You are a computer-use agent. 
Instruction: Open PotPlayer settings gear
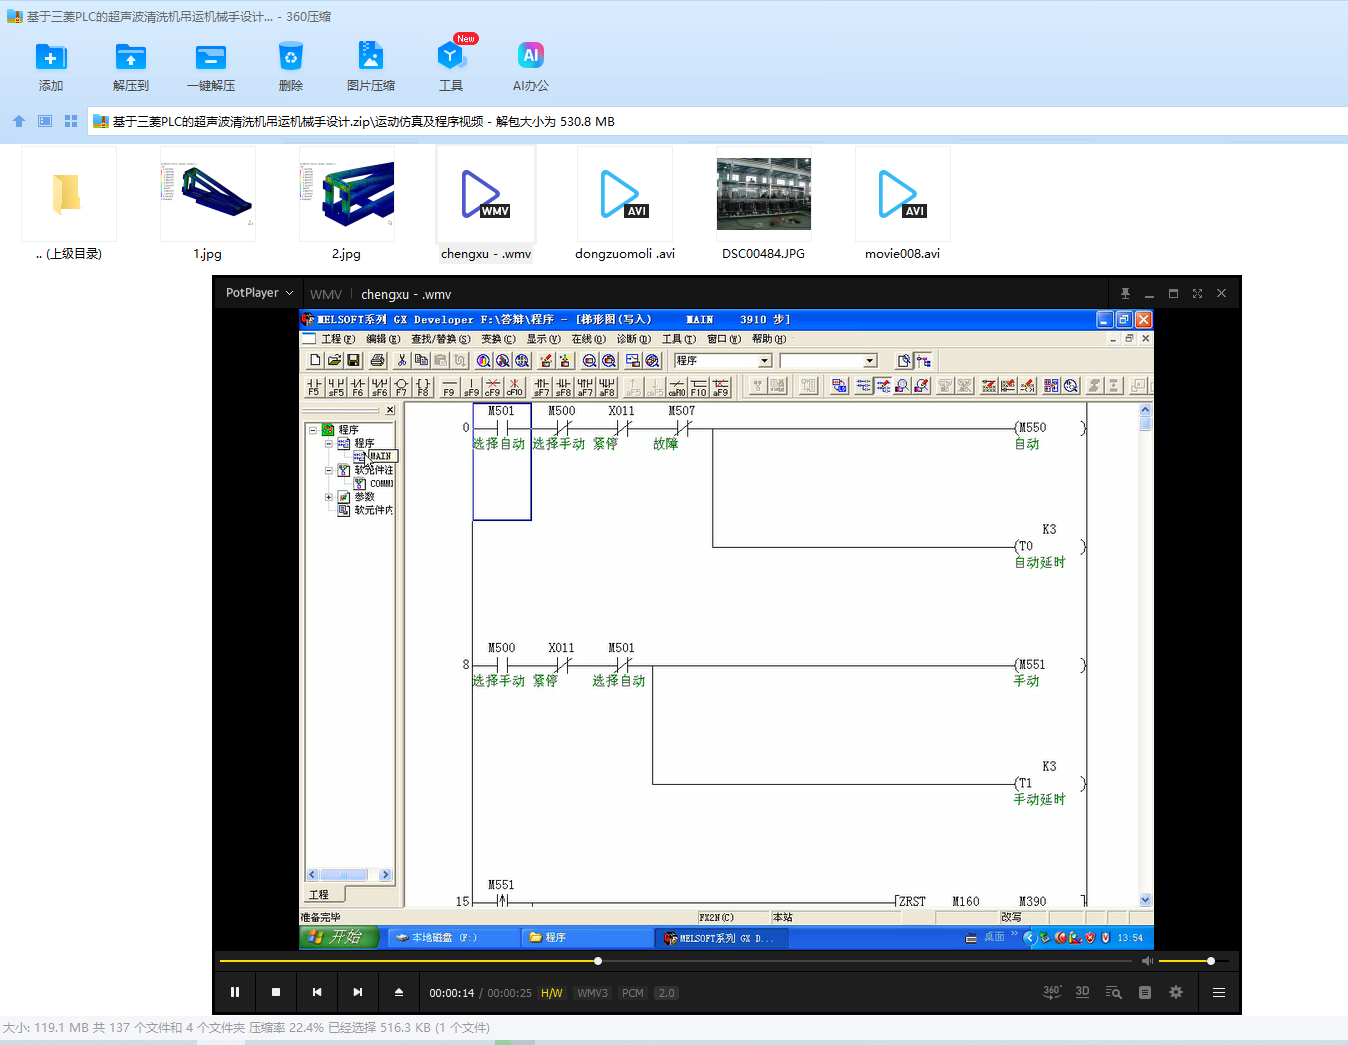click(x=1176, y=992)
